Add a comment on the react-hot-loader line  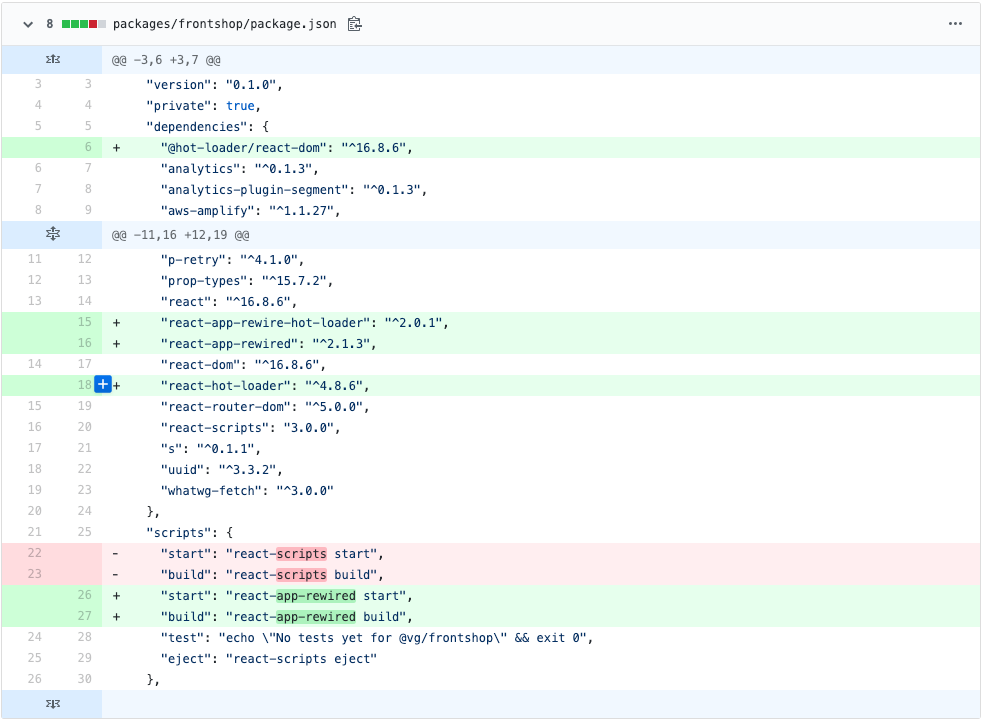[x=103, y=384]
